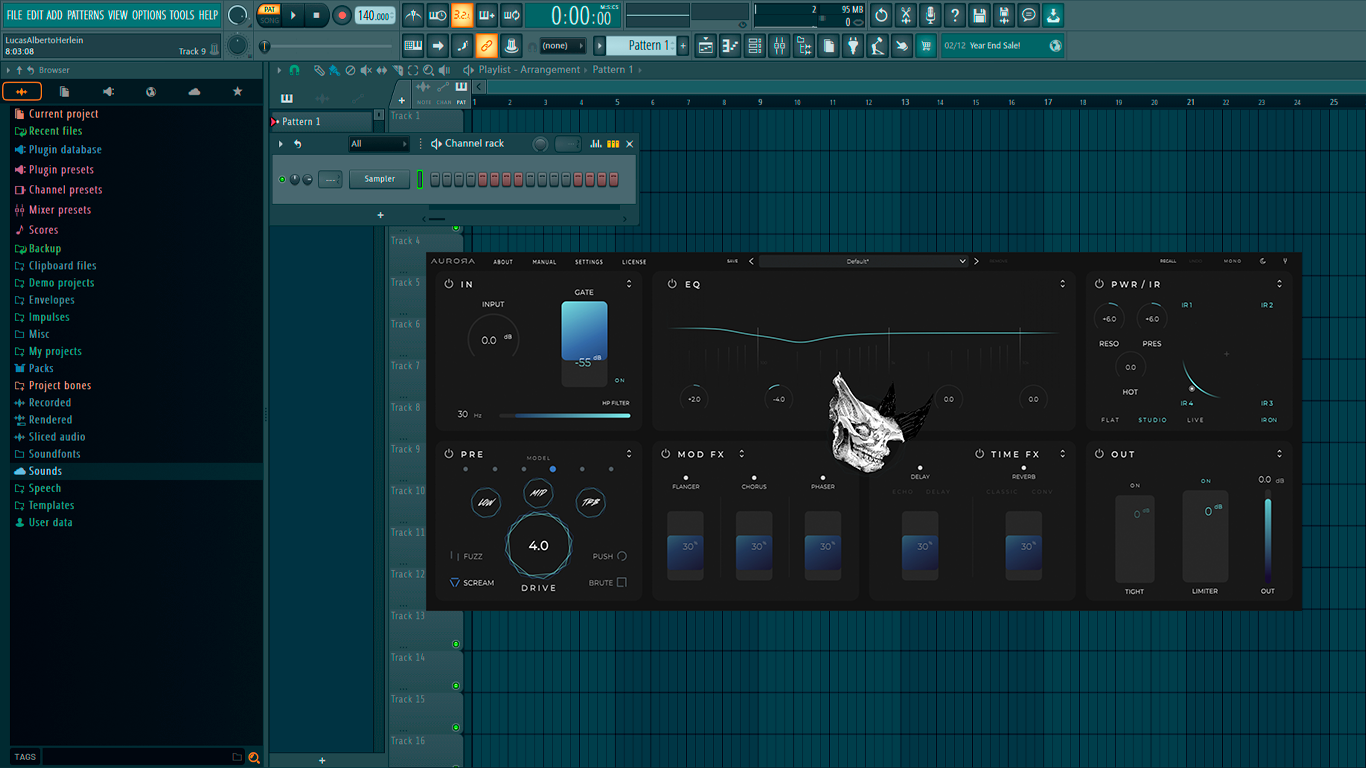Expand Mixer presets in browser

[x=60, y=210]
